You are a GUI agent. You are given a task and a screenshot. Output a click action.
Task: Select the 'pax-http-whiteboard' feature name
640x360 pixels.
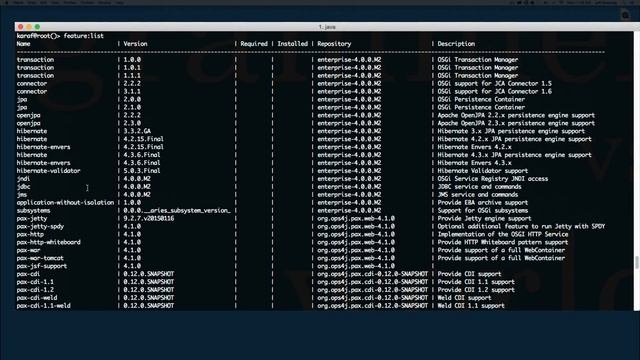tap(49, 242)
